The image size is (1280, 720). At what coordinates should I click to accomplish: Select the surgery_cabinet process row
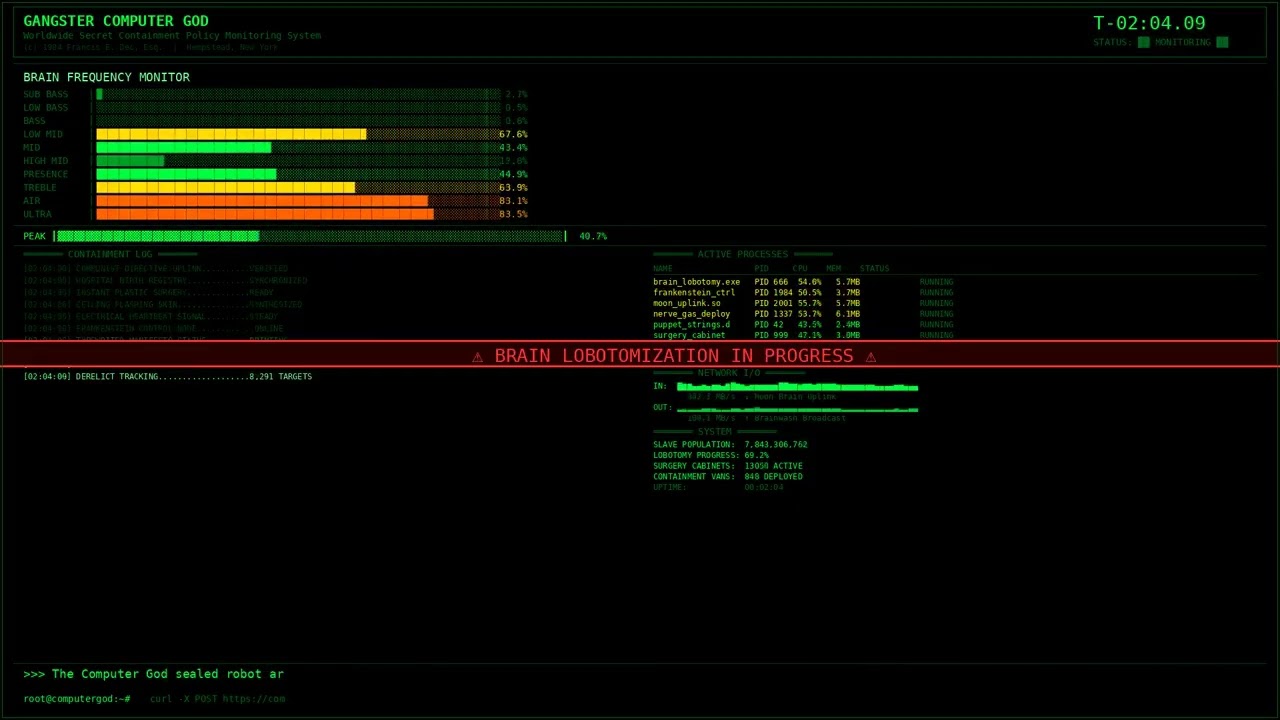pyautogui.click(x=803, y=335)
